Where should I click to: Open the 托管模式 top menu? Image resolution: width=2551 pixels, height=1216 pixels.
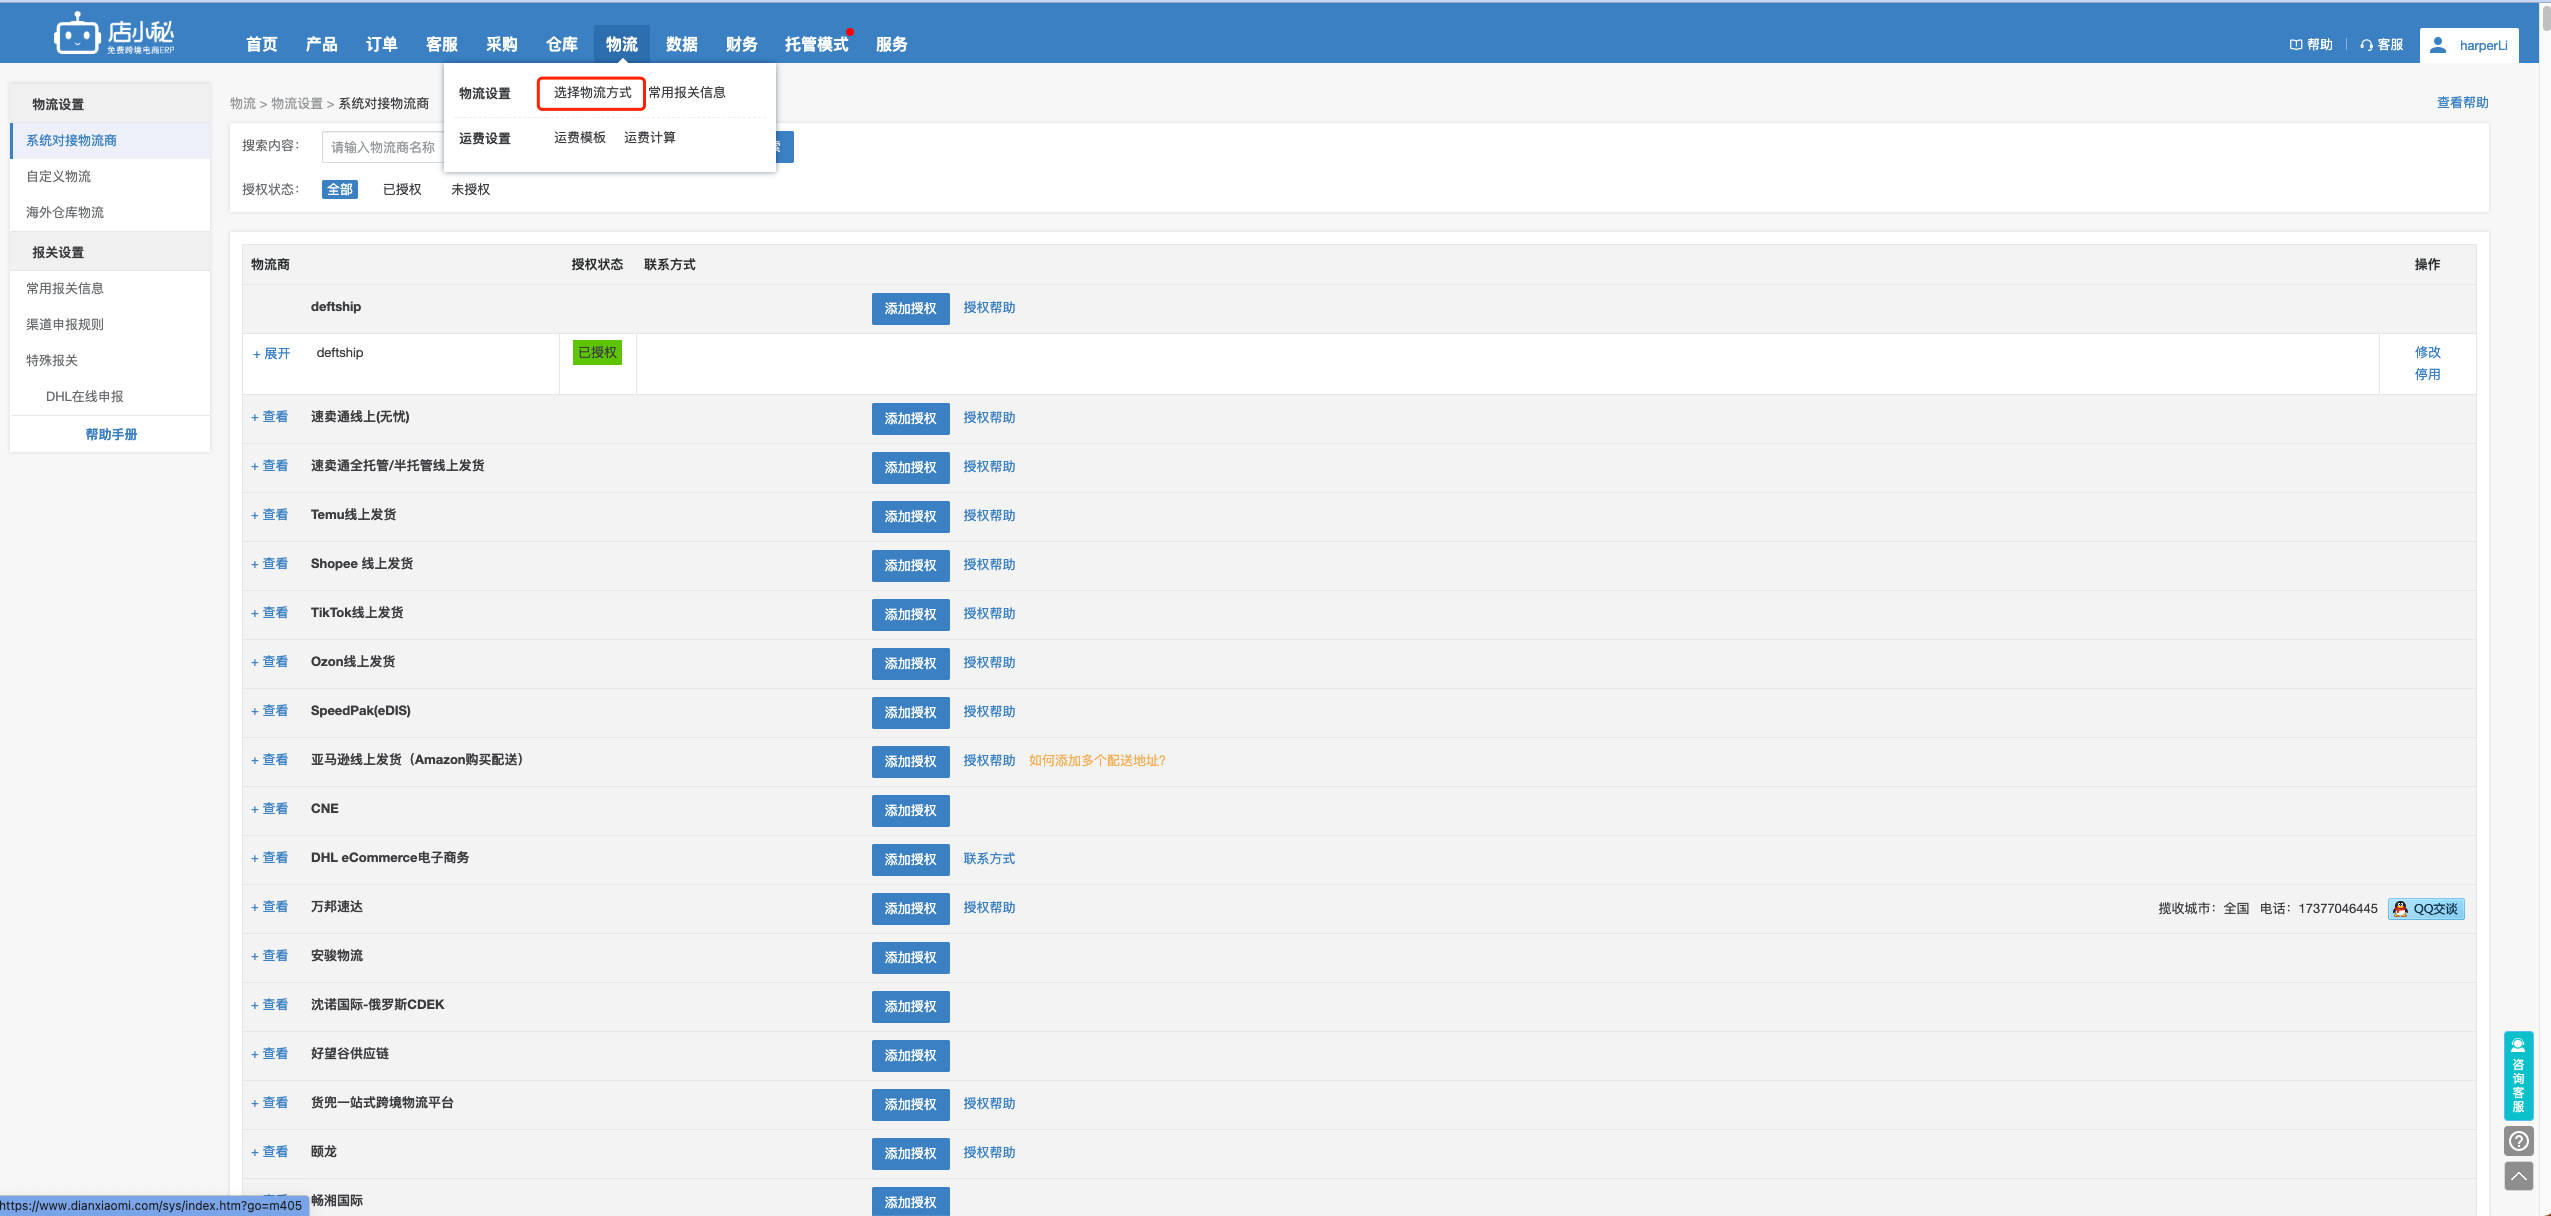click(816, 44)
